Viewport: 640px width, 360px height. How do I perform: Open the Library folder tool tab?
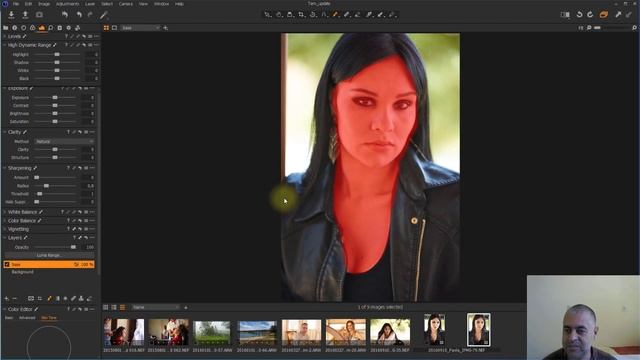coord(6,28)
